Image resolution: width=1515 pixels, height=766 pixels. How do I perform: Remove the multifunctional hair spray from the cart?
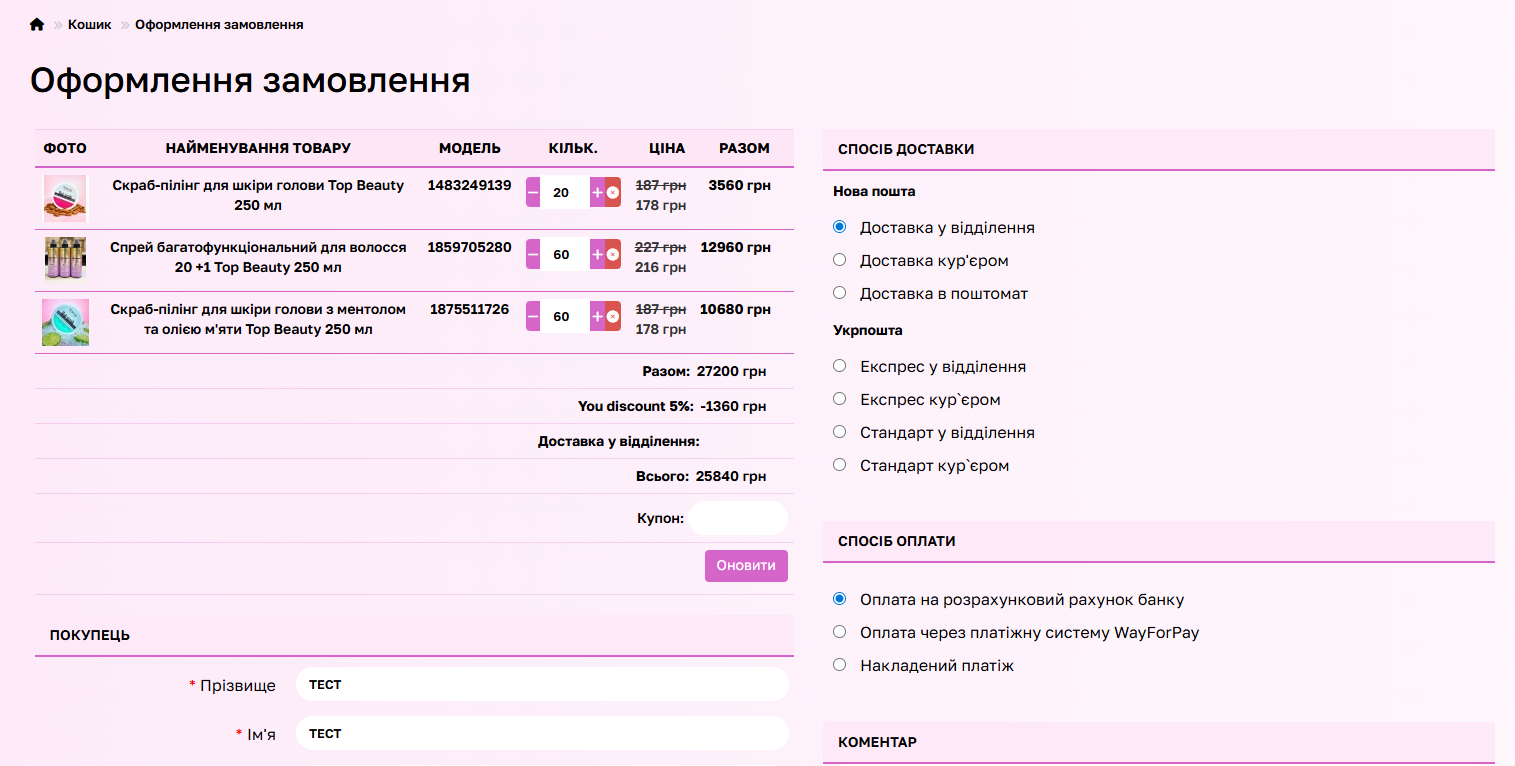(613, 255)
